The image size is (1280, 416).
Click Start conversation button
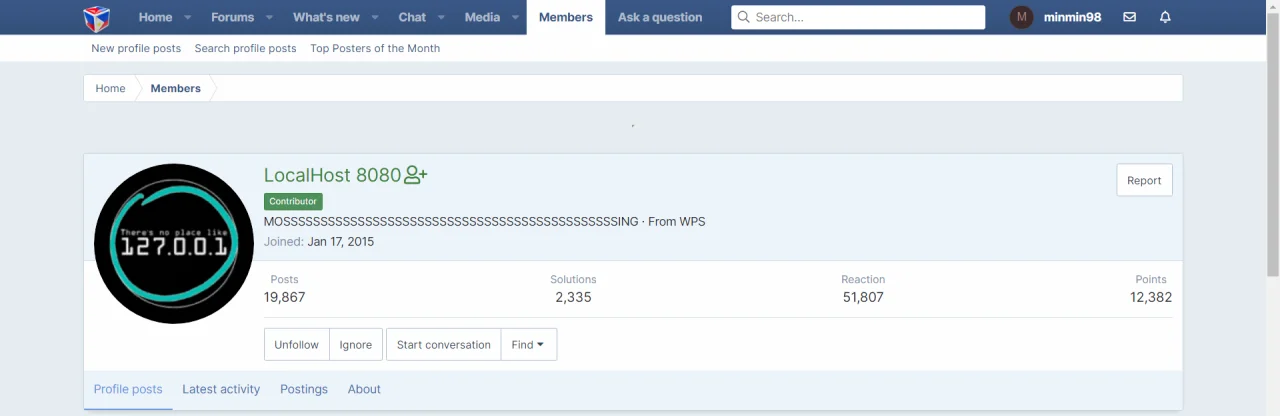(x=443, y=344)
